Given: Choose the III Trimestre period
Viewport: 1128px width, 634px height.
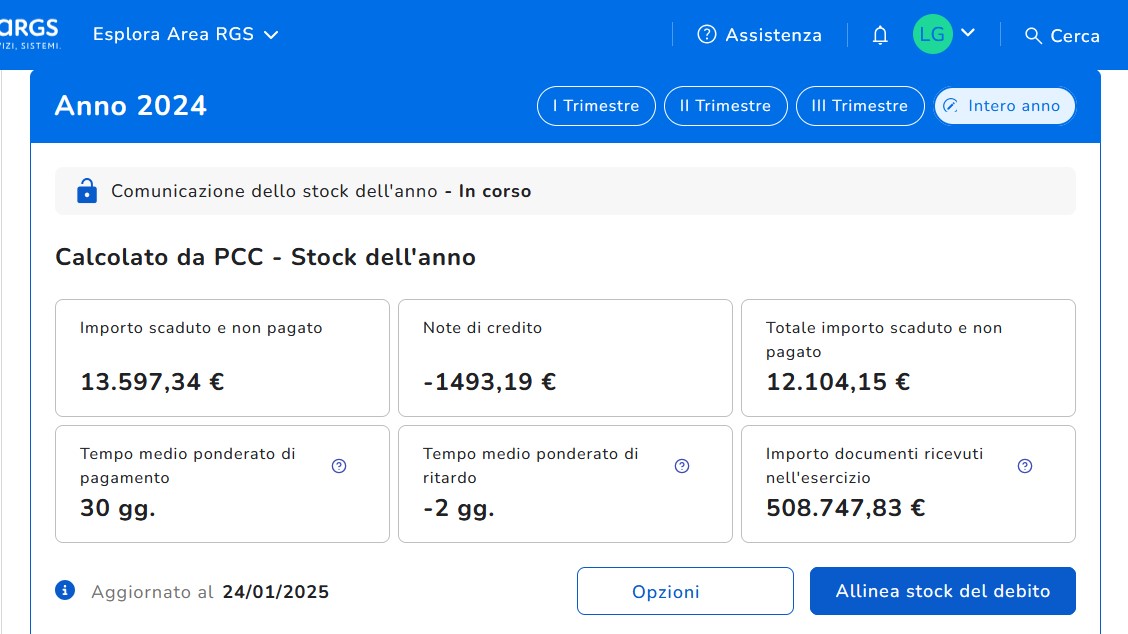Looking at the screenshot, I should pos(860,106).
